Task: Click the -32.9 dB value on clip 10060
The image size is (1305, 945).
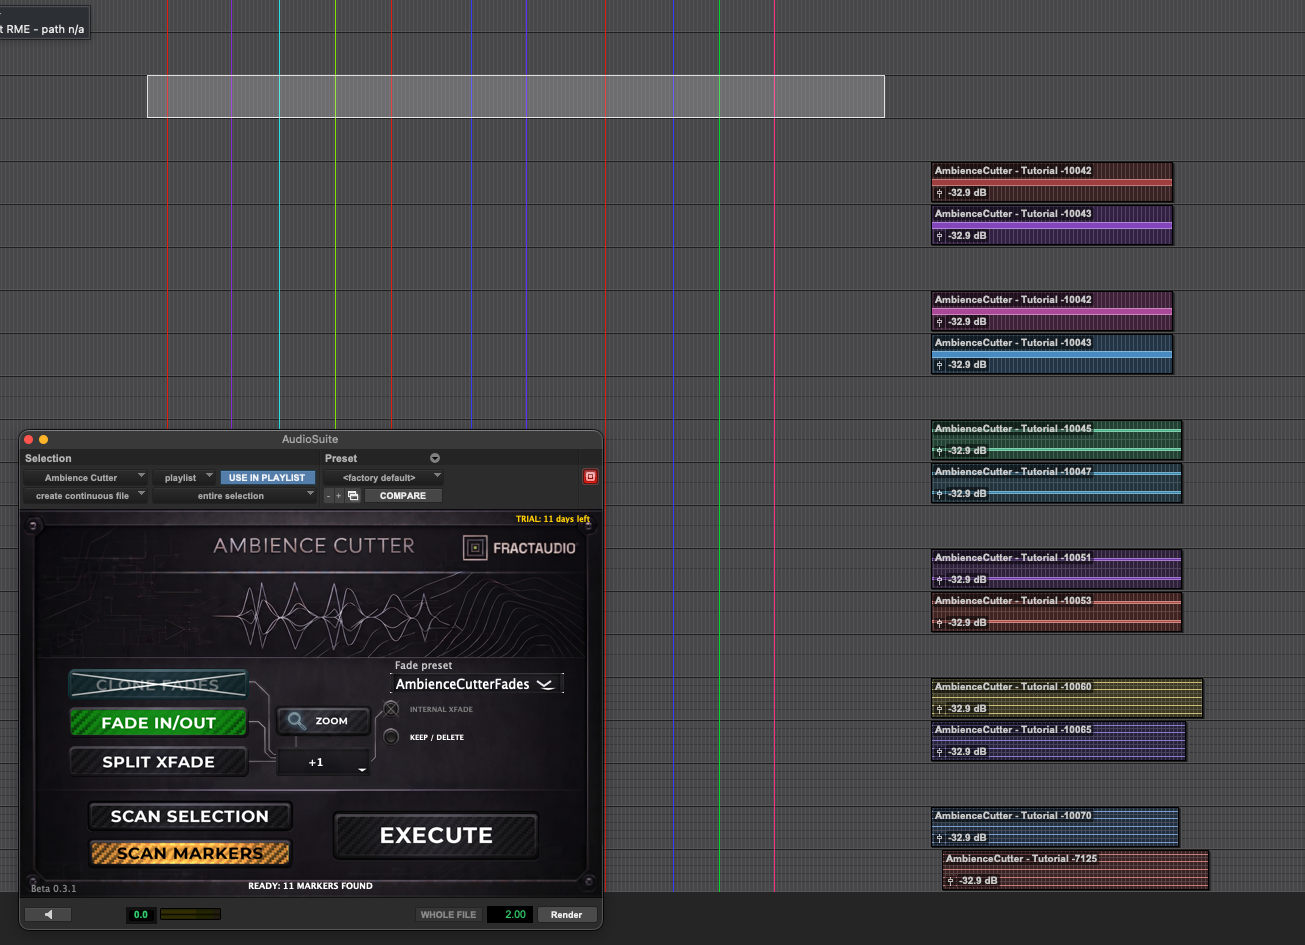Action: (x=967, y=709)
